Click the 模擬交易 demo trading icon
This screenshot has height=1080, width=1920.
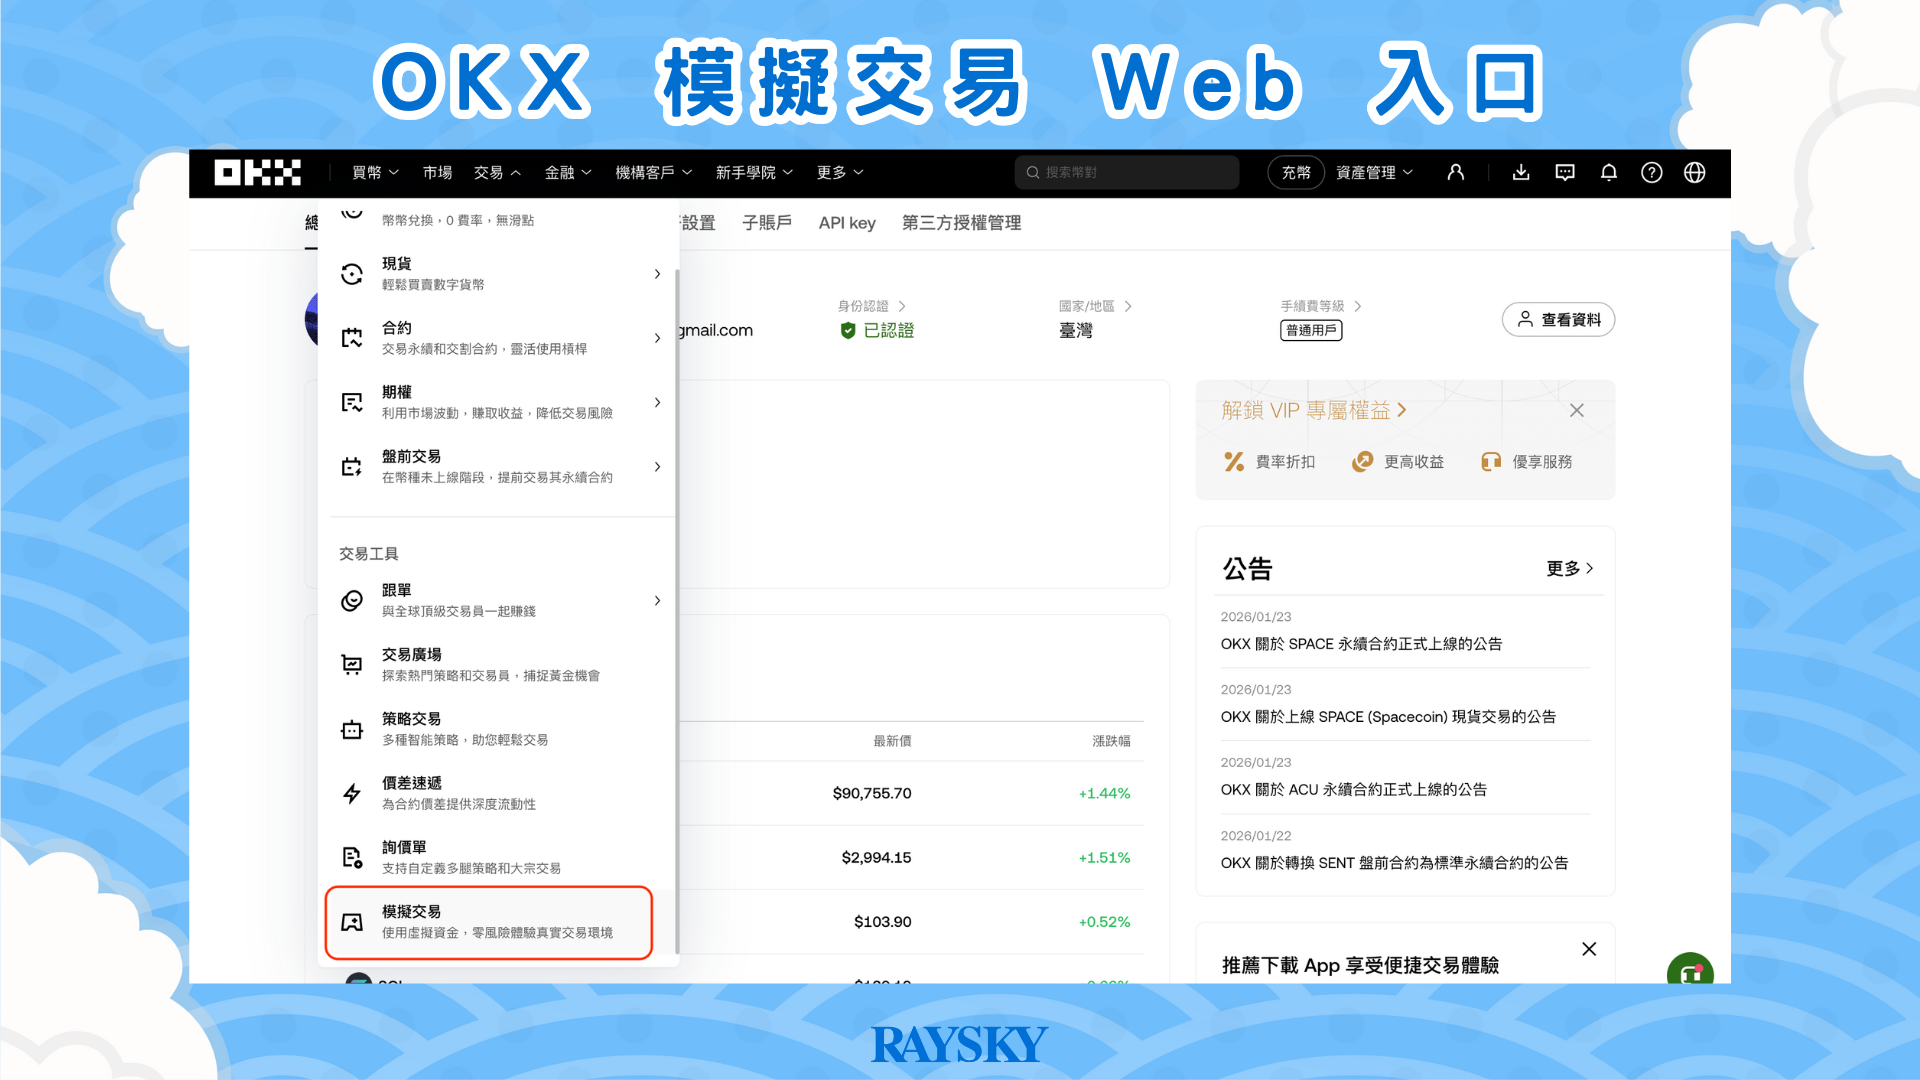tap(352, 922)
